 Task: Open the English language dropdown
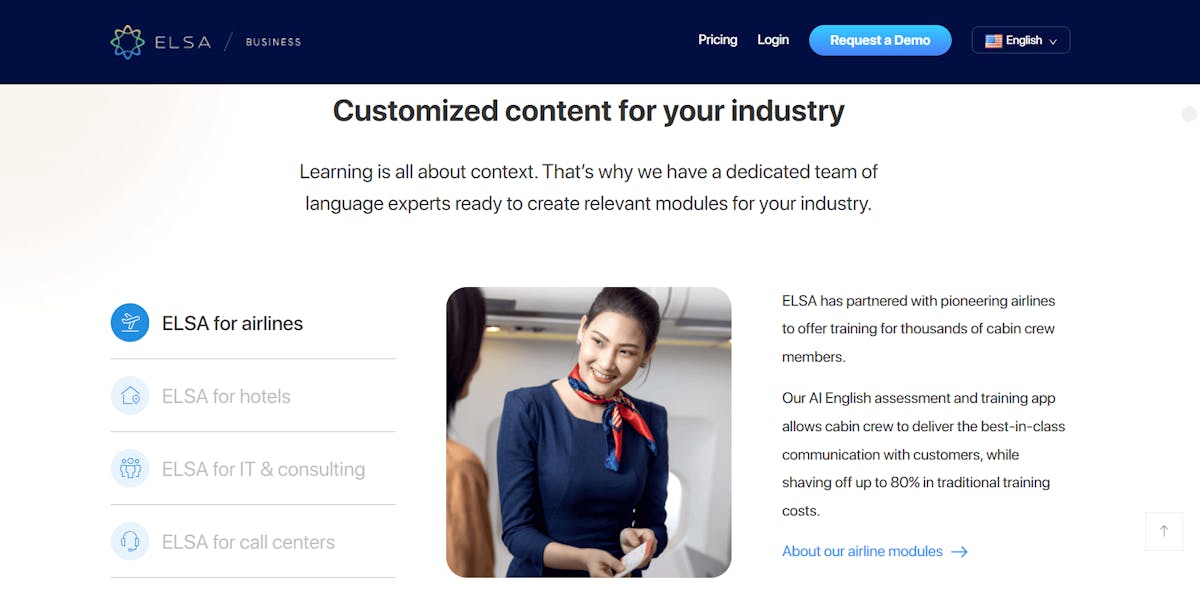1021,40
